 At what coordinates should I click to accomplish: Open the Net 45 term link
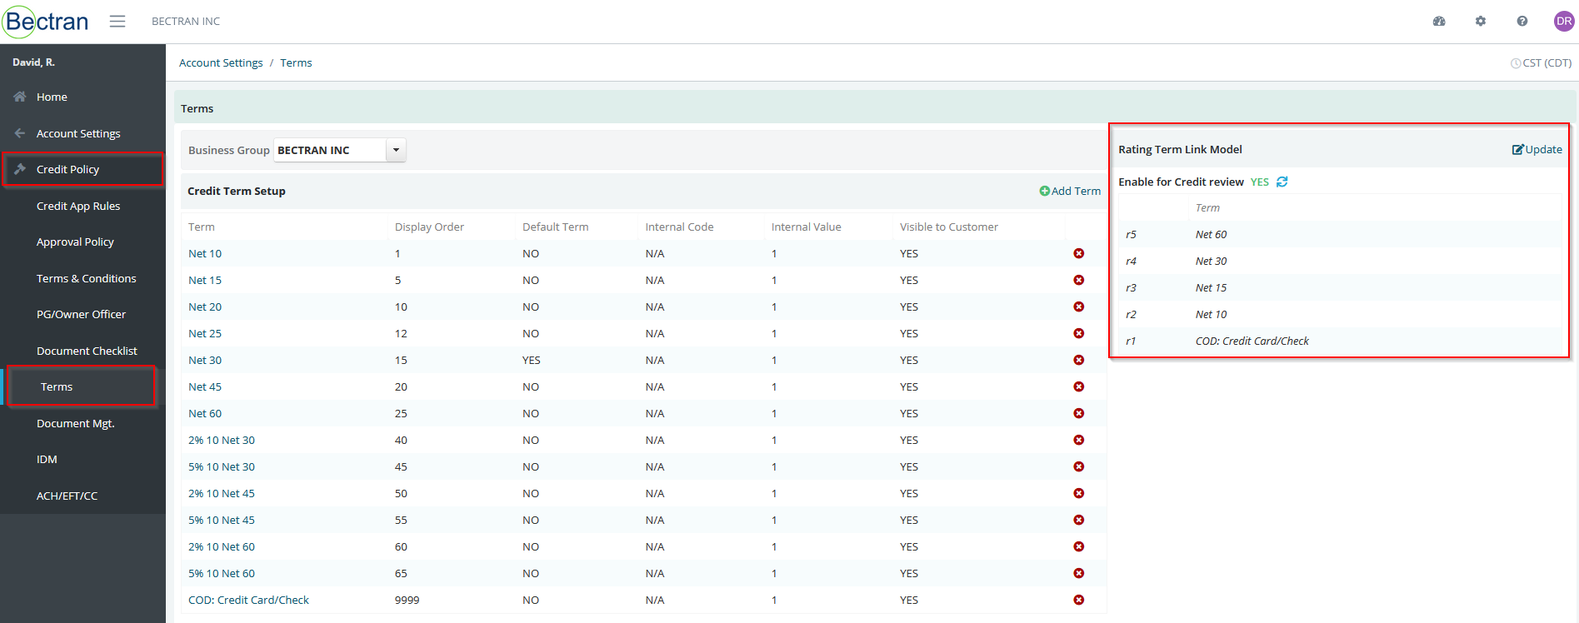click(205, 387)
